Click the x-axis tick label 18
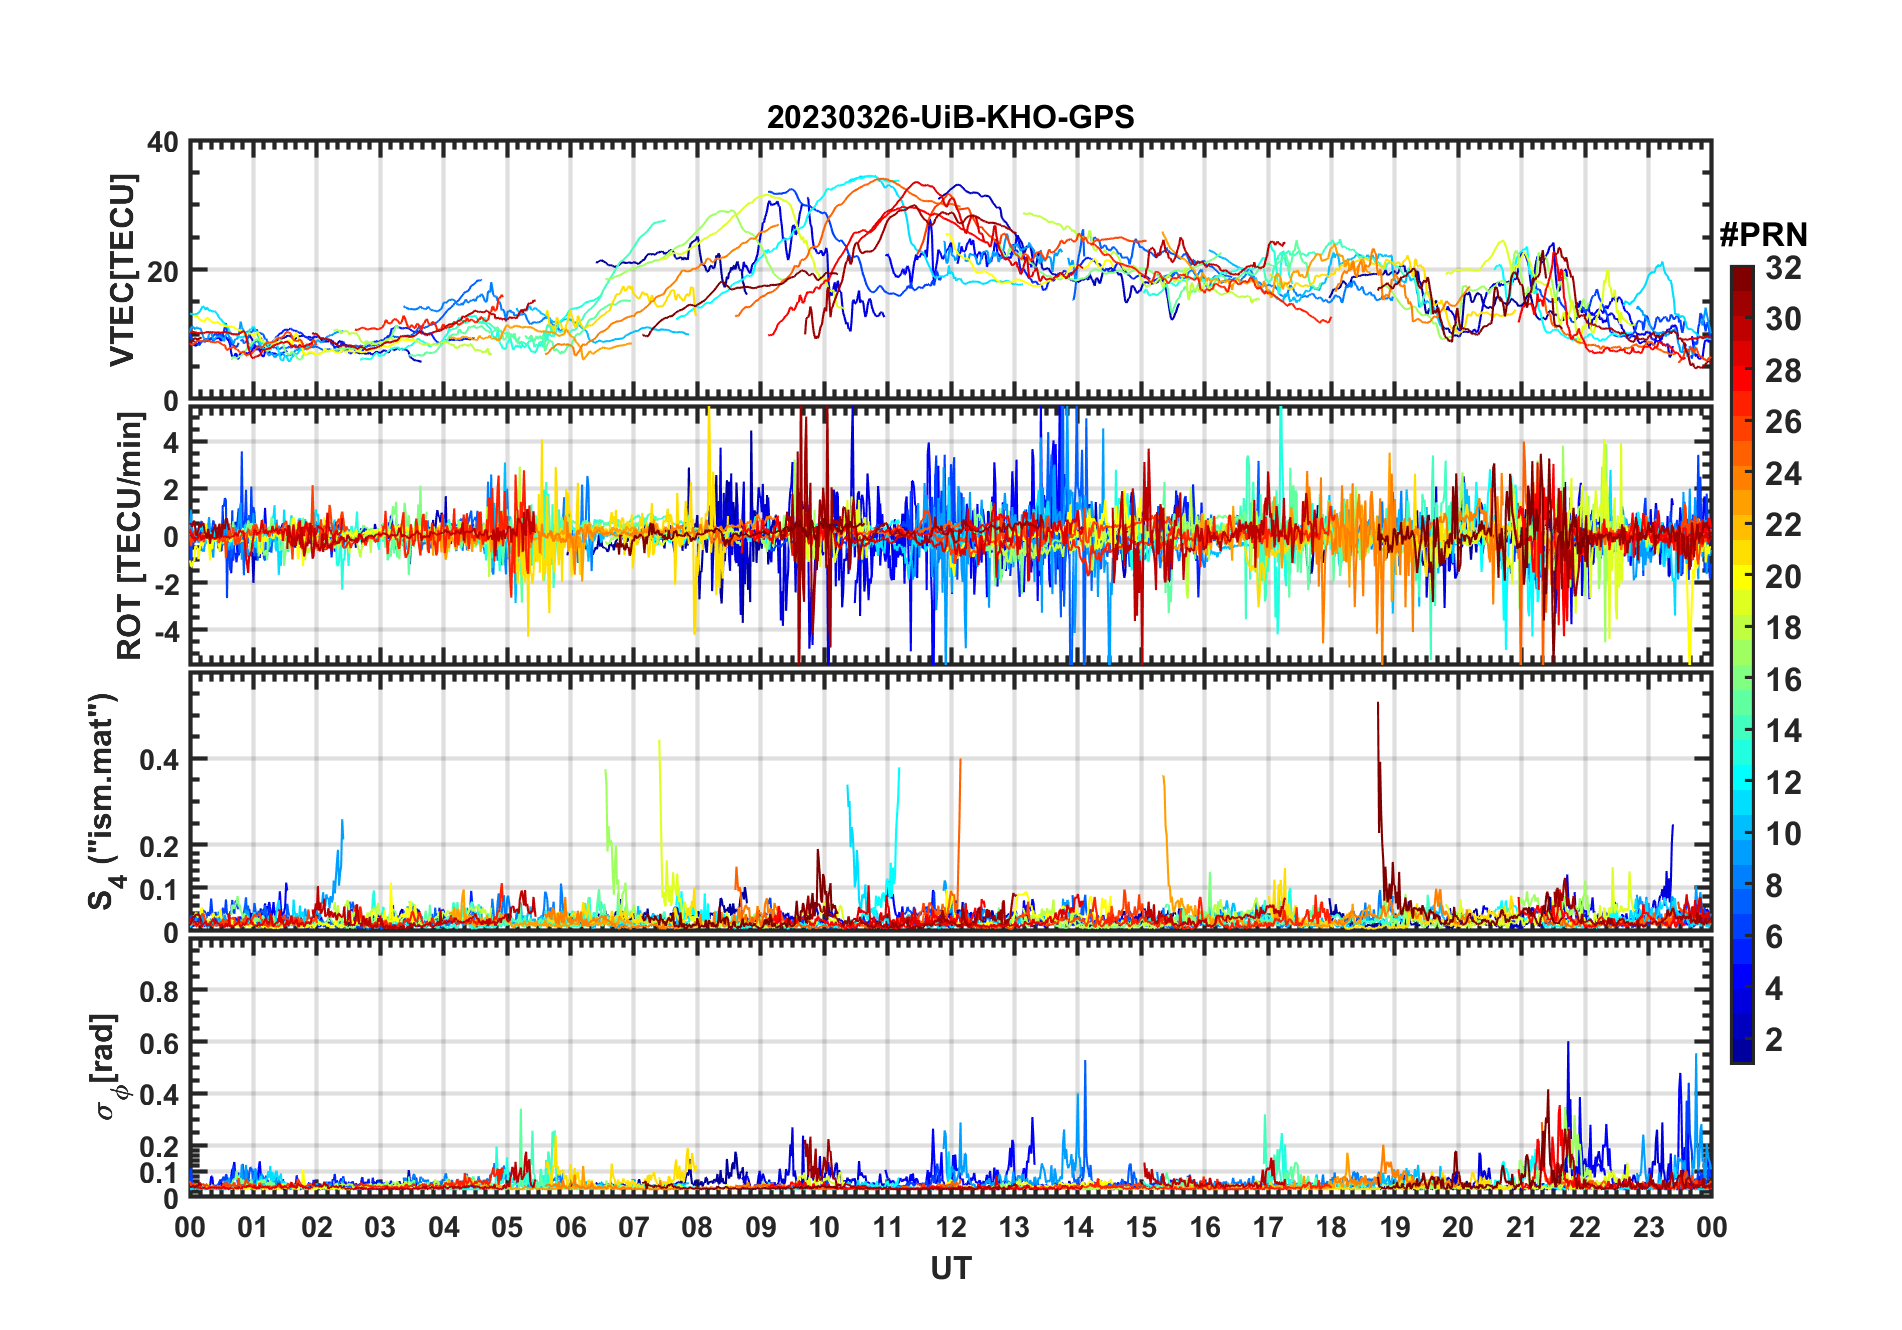 coord(1331,1227)
